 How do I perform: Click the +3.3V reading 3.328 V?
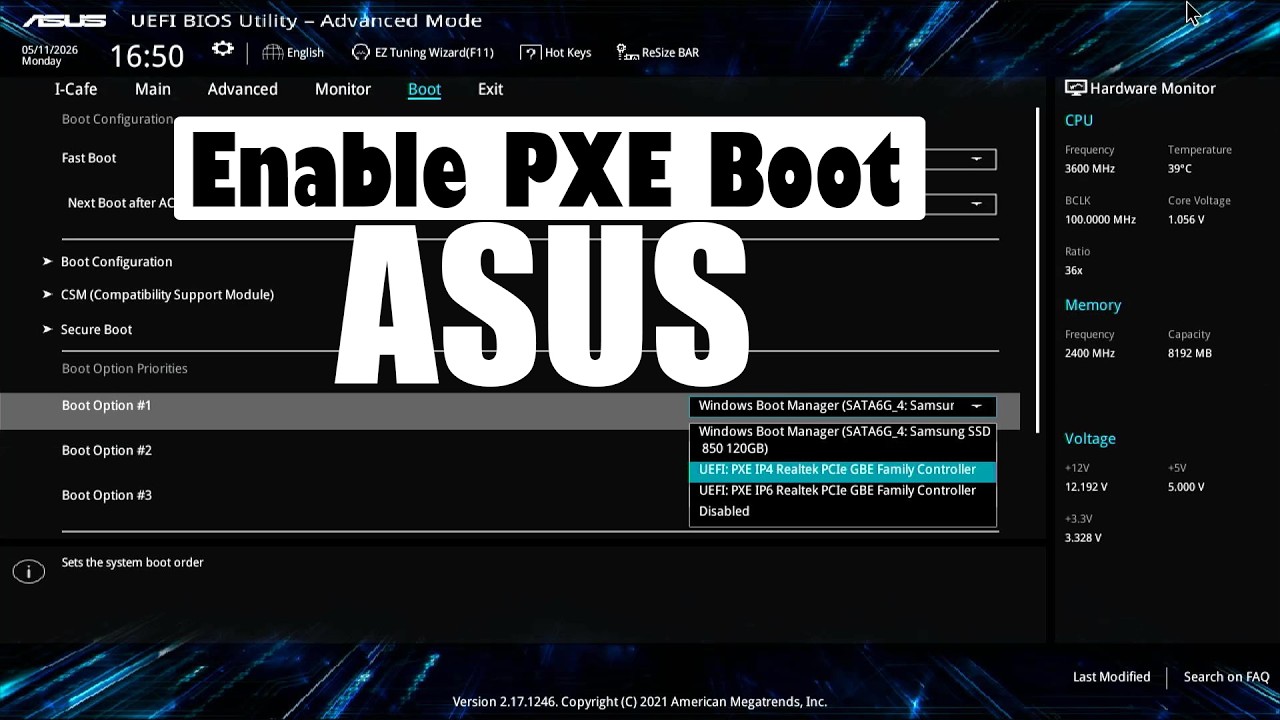[1083, 538]
